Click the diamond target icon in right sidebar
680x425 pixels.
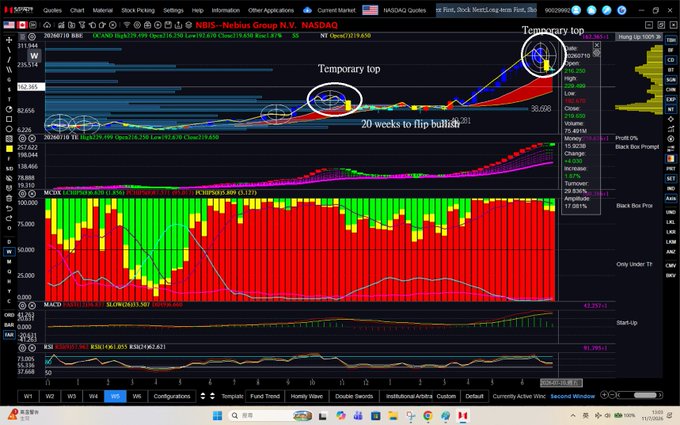tap(671, 119)
